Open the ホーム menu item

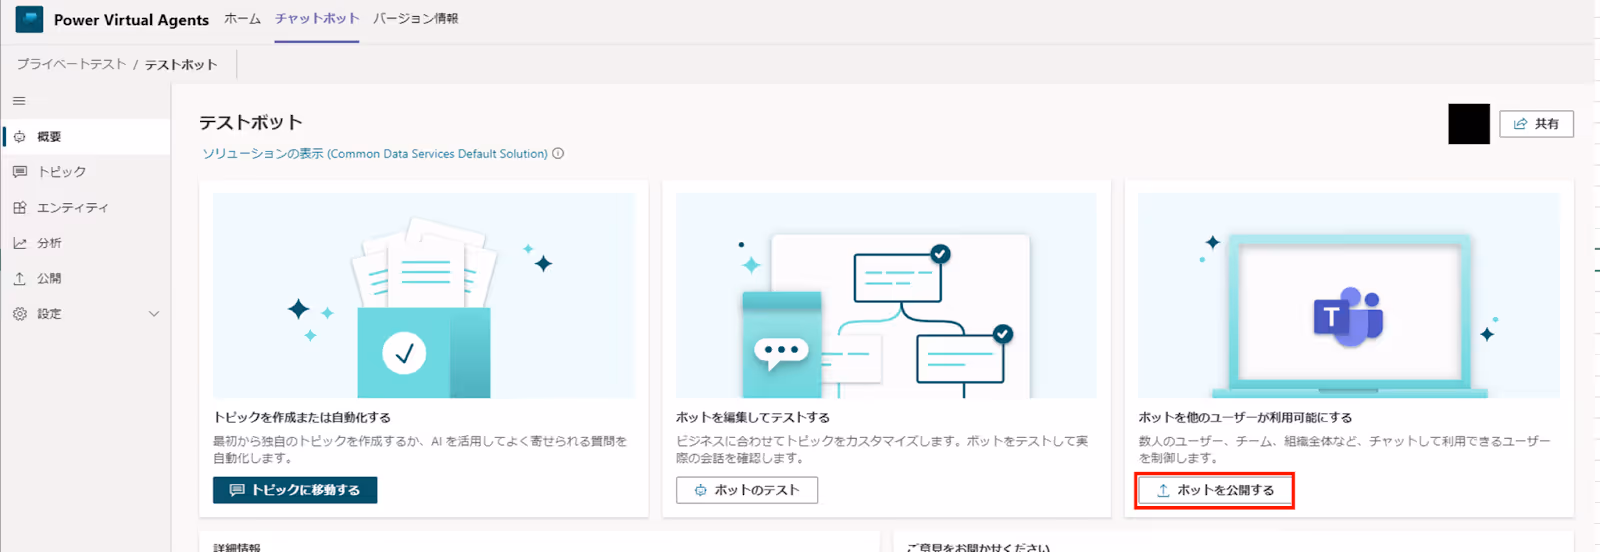coord(242,19)
